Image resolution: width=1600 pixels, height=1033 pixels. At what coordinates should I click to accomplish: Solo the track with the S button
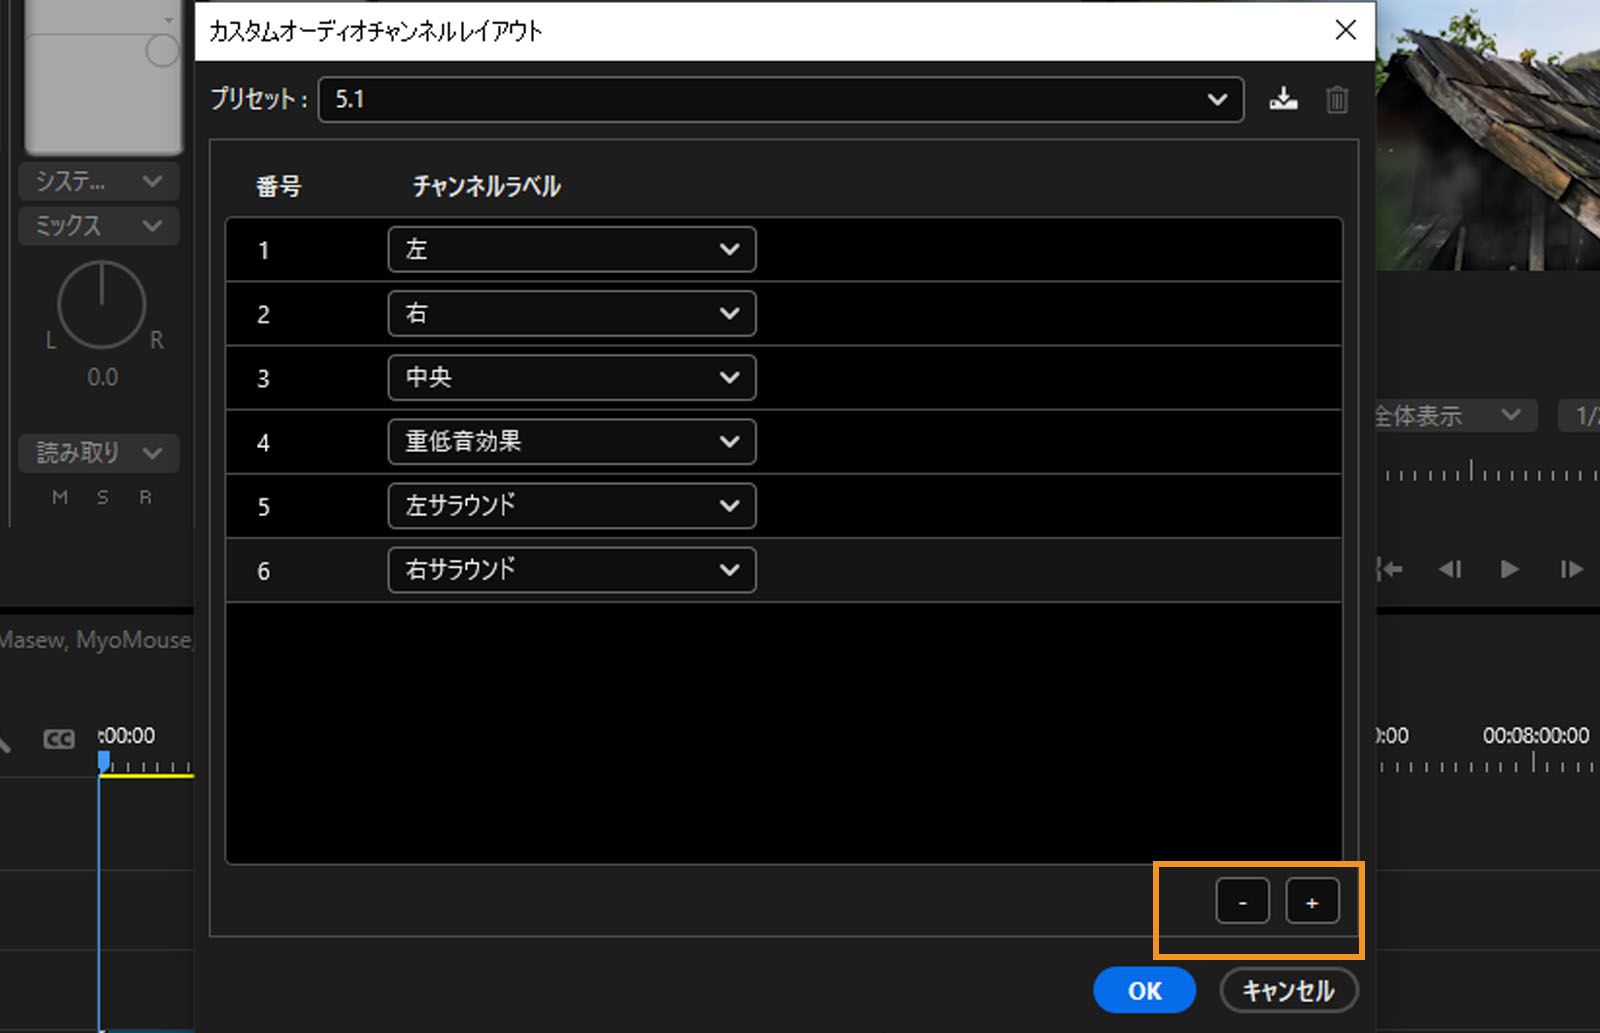coord(102,497)
